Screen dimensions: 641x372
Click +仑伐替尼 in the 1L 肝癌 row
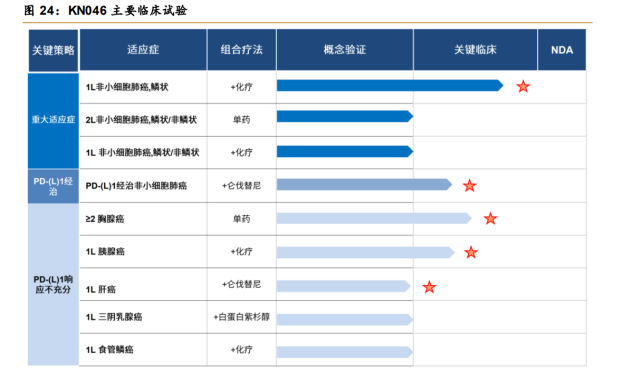coord(242,284)
